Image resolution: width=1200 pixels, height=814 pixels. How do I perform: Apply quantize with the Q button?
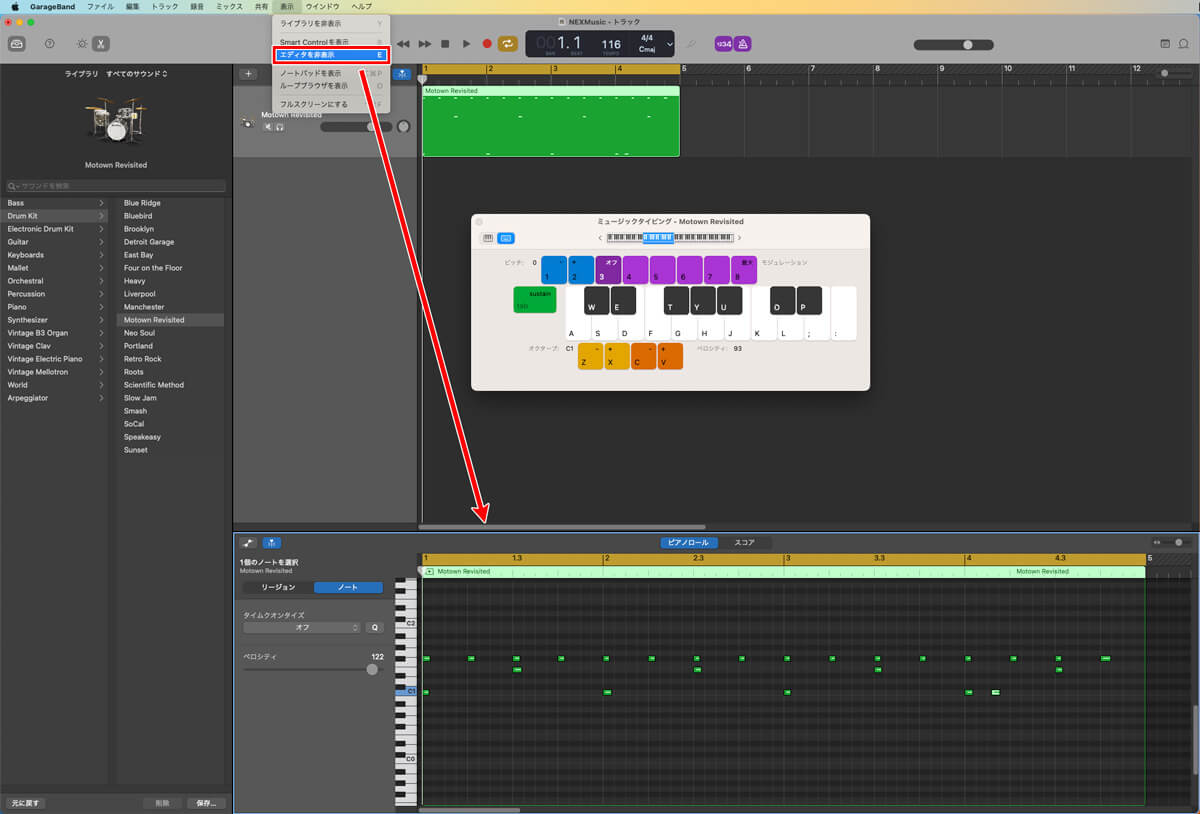pyautogui.click(x=374, y=628)
